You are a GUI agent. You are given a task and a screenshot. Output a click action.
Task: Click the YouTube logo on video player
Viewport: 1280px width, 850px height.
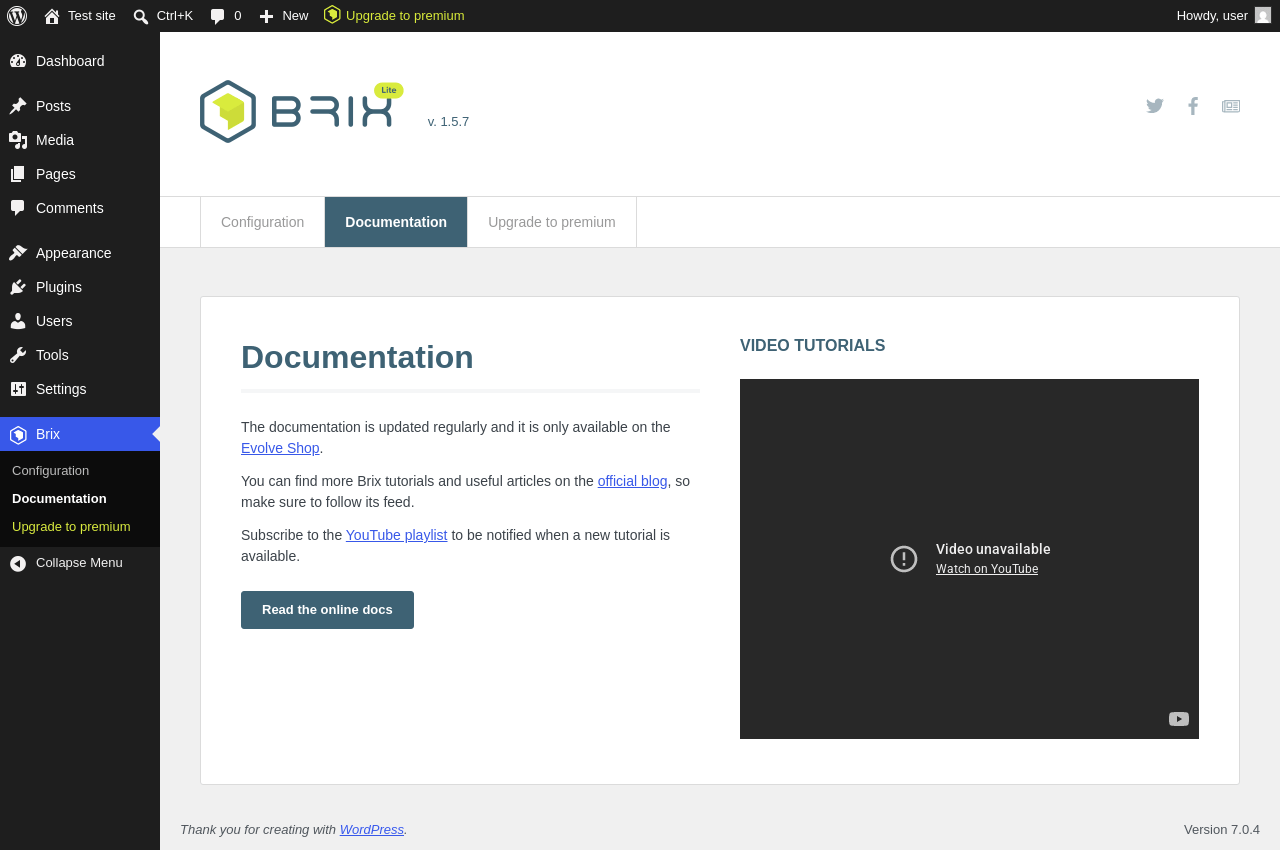click(x=1179, y=719)
